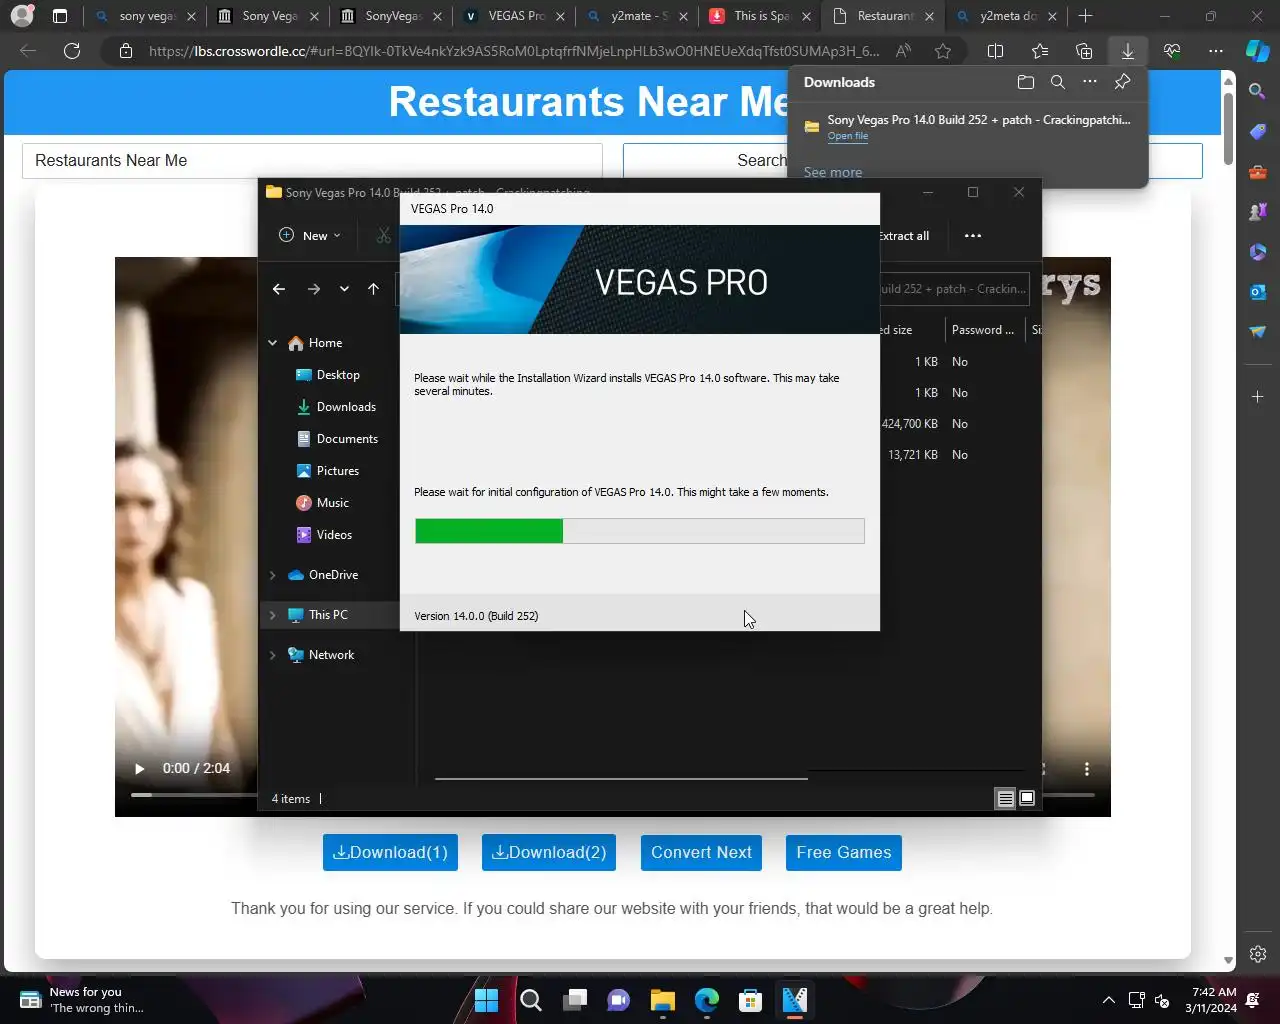Expand Network in Explorer sidebar
The height and width of the screenshot is (1024, 1280).
tap(272, 655)
